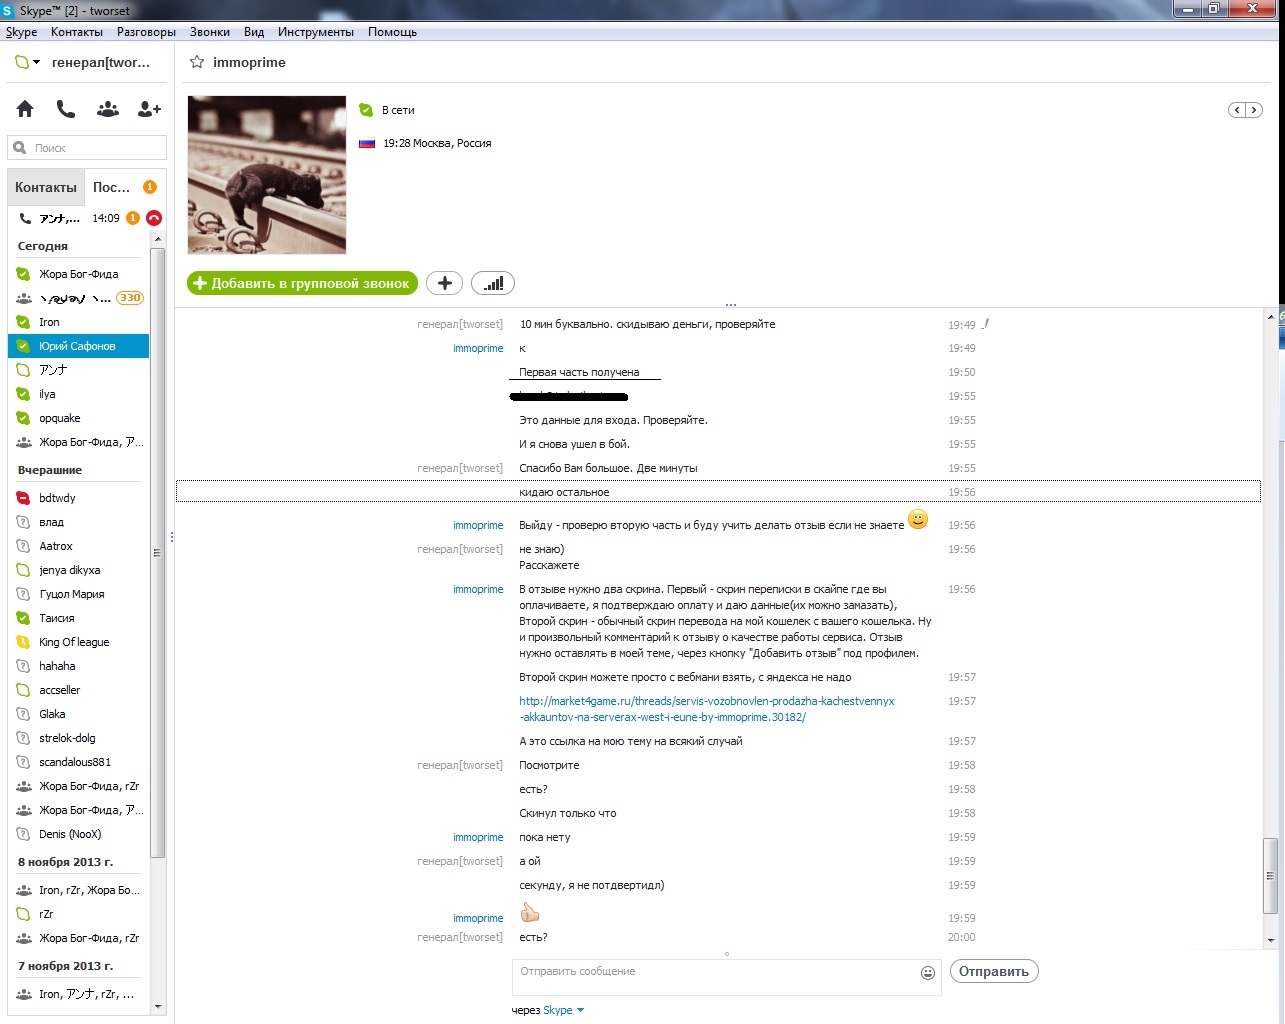
Task: Open the call phones icon
Action: pos(66,109)
